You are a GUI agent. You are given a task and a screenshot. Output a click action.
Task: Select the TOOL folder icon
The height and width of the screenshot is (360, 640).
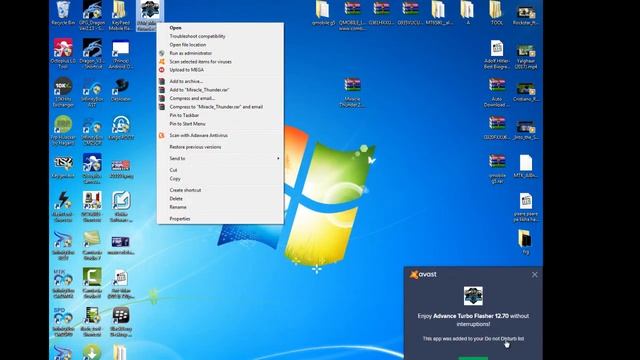497,13
